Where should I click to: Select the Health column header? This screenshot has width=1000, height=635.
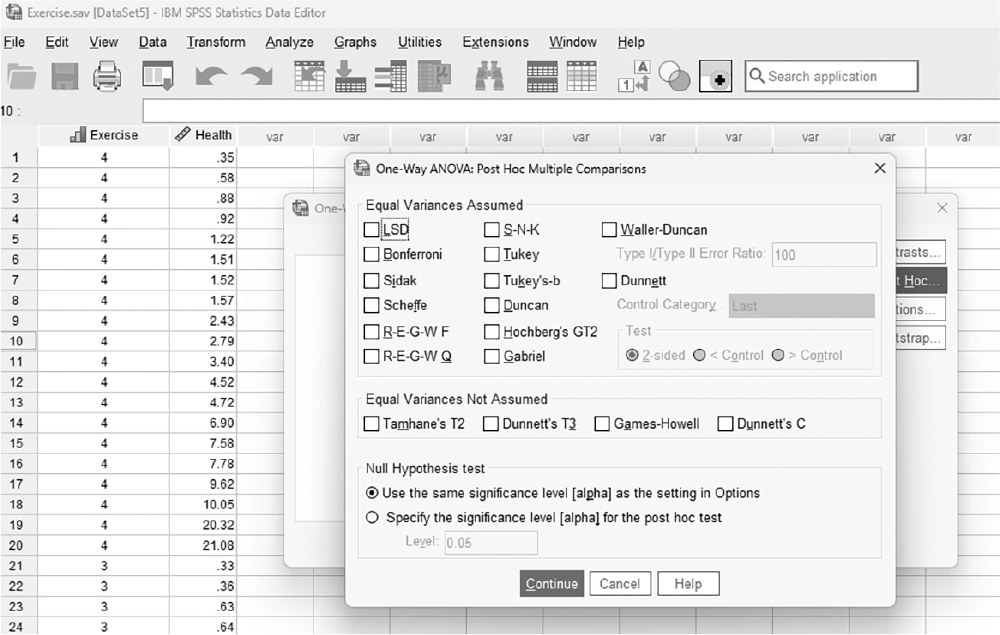coord(203,135)
